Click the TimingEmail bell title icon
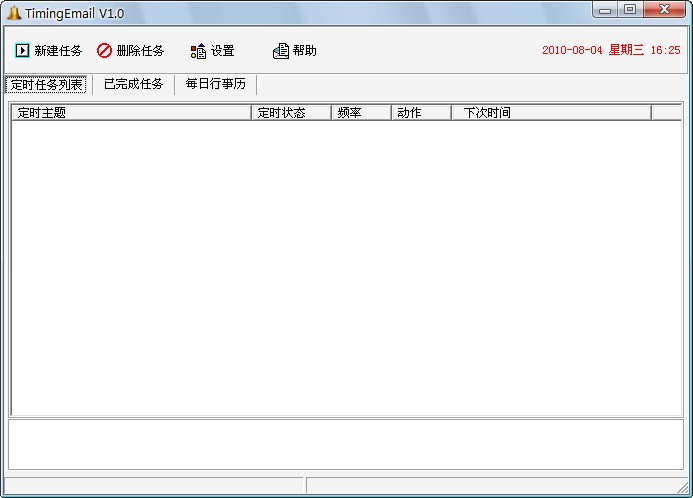Viewport: 693px width, 498px height. click(14, 13)
